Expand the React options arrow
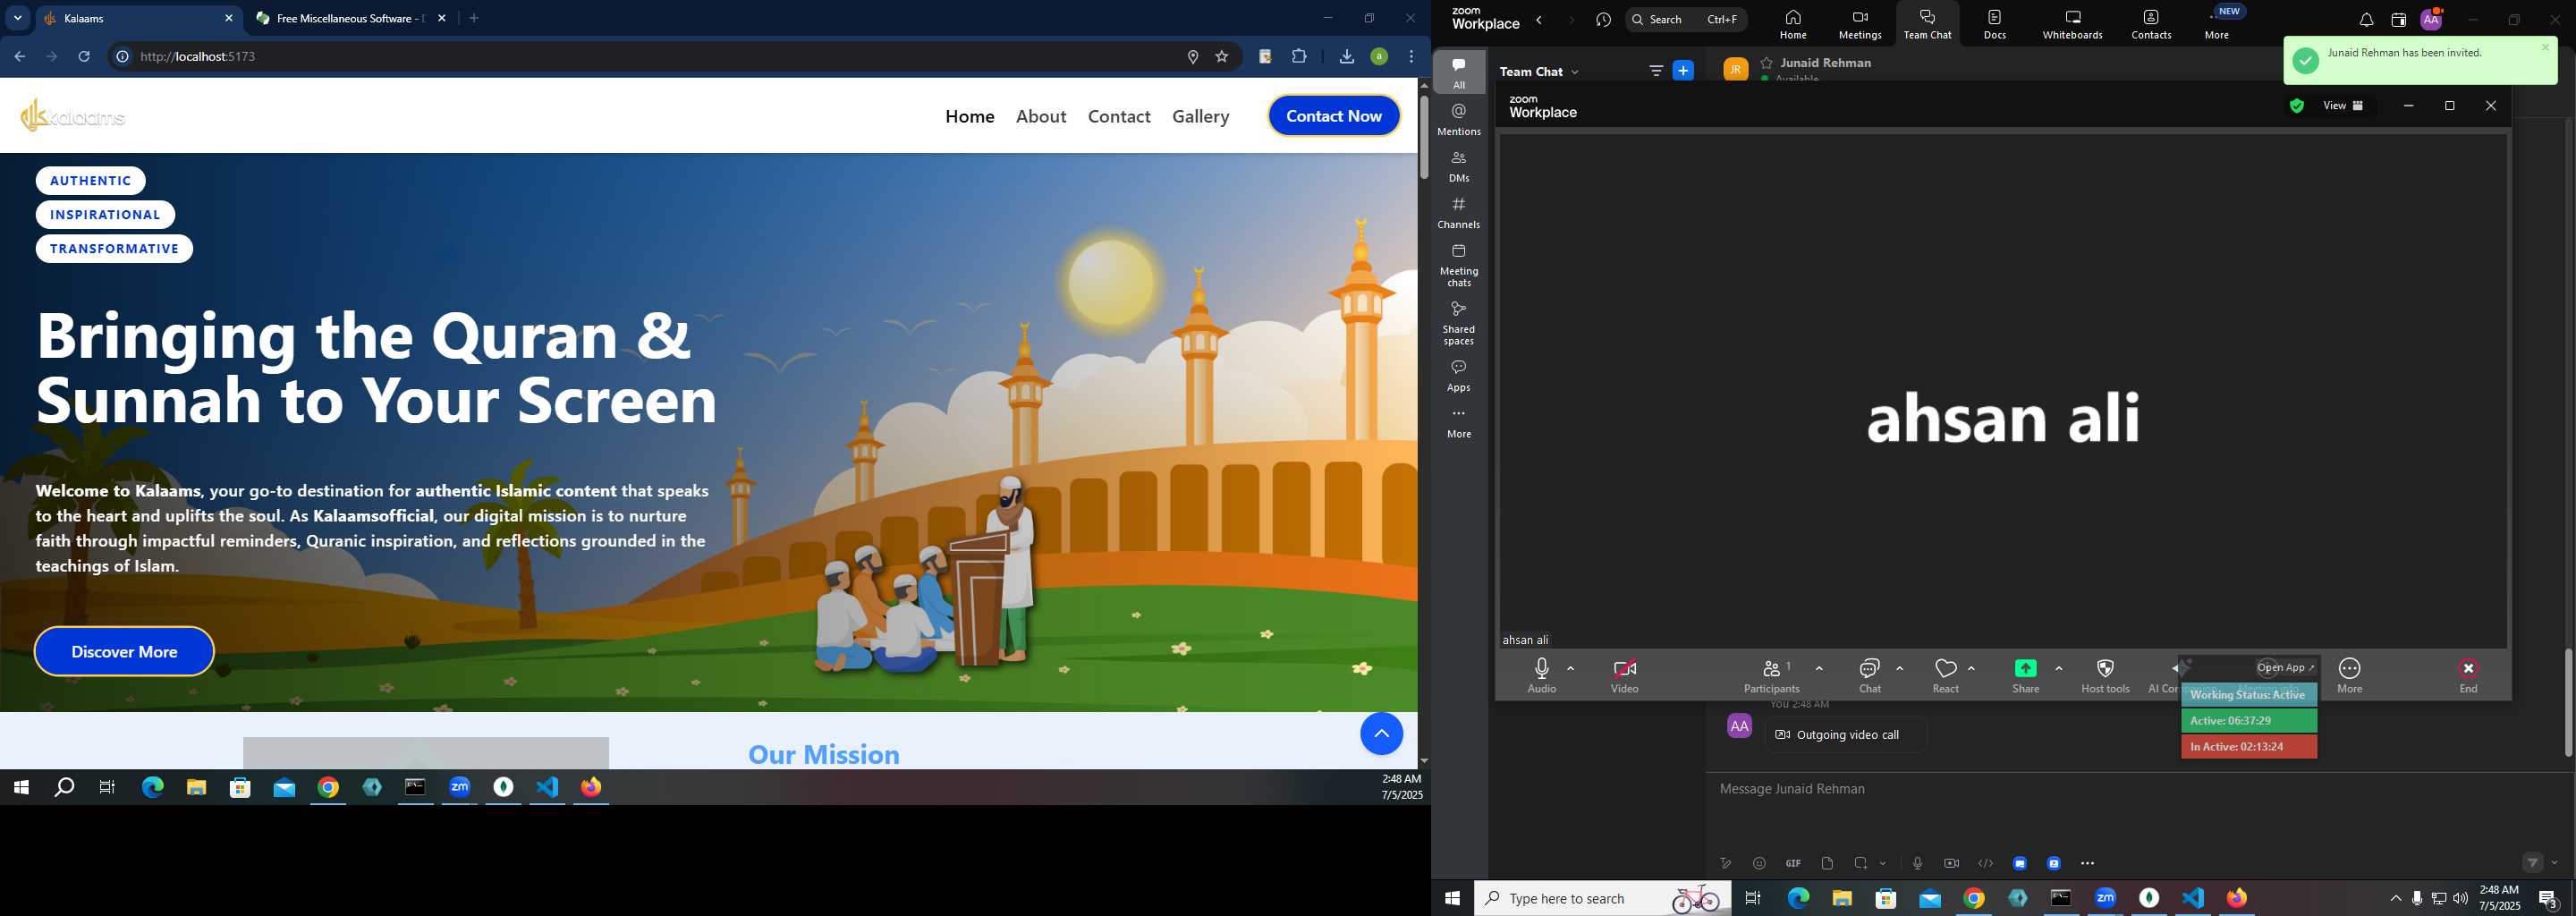2576x916 pixels. (1971, 668)
